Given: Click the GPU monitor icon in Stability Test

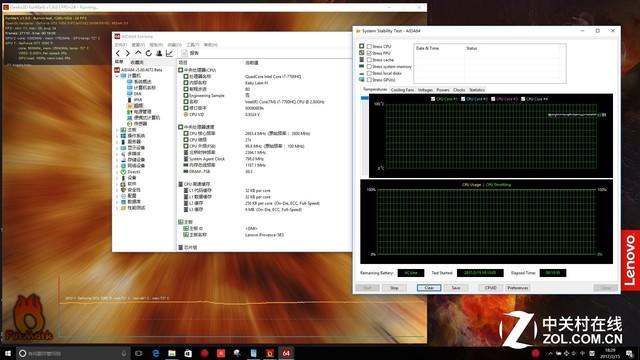Looking at the screenshot, I should pos(362,80).
